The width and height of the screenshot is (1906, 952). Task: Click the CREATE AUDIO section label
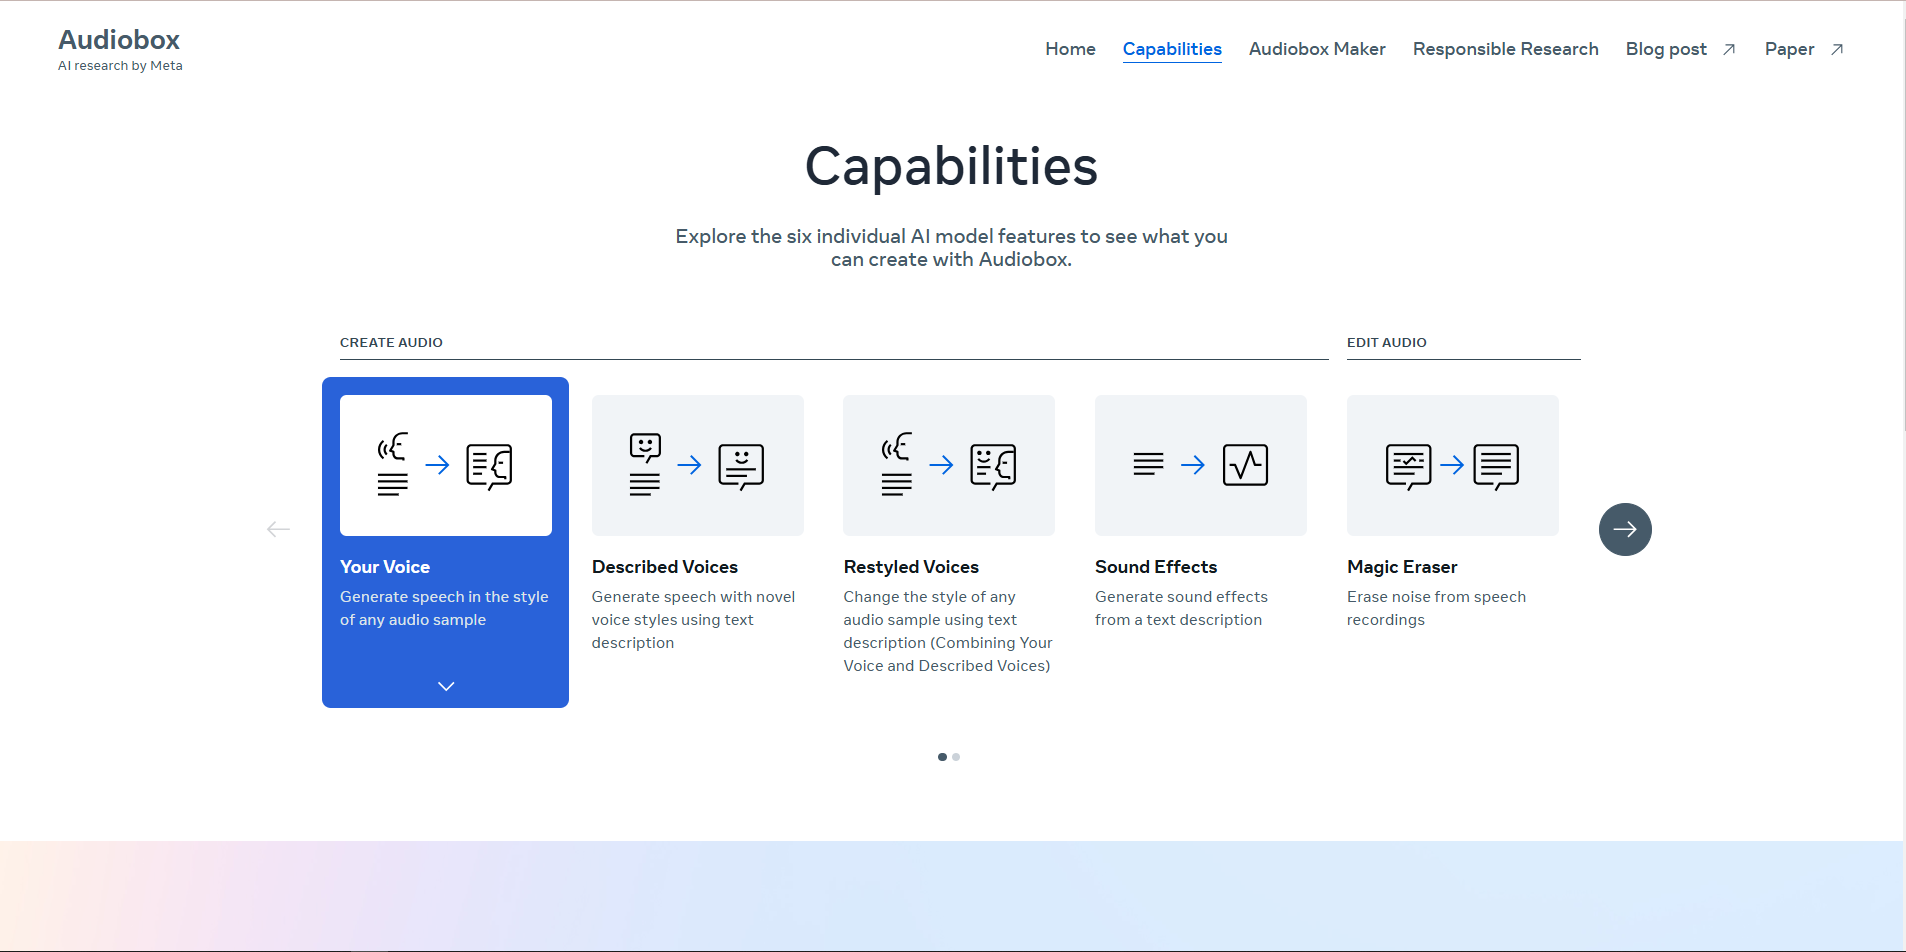tap(391, 342)
